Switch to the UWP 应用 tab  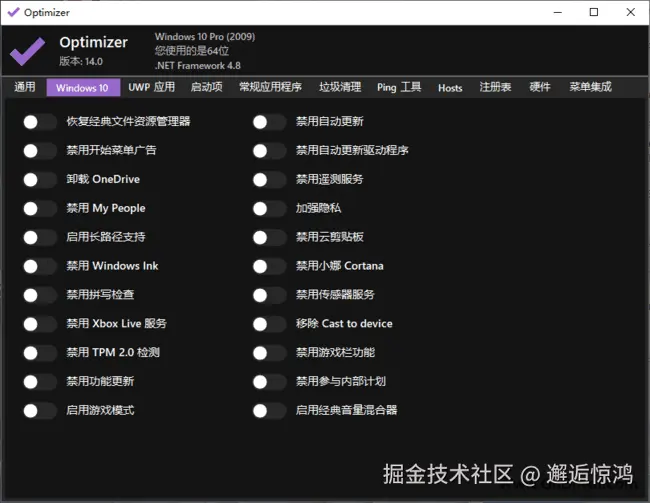(x=151, y=87)
